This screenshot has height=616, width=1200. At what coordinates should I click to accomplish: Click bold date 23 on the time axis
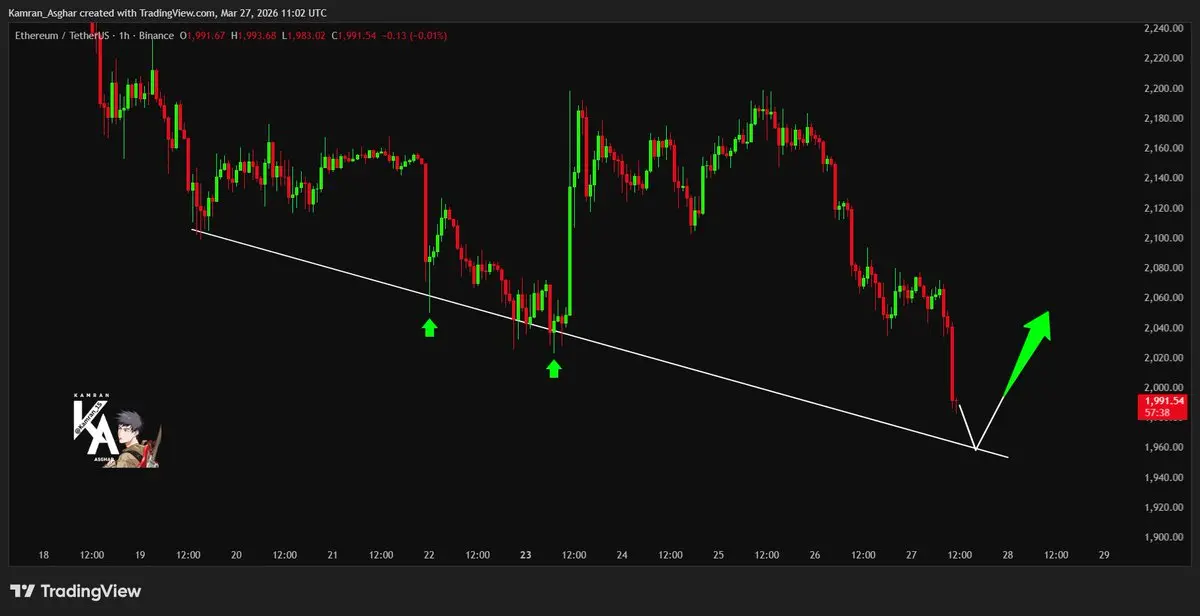(x=525, y=555)
